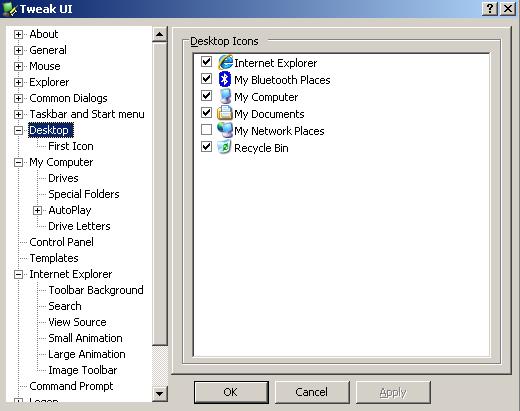Collapse the Internet Explorer tree node
This screenshot has width=520, height=411.
point(18,274)
